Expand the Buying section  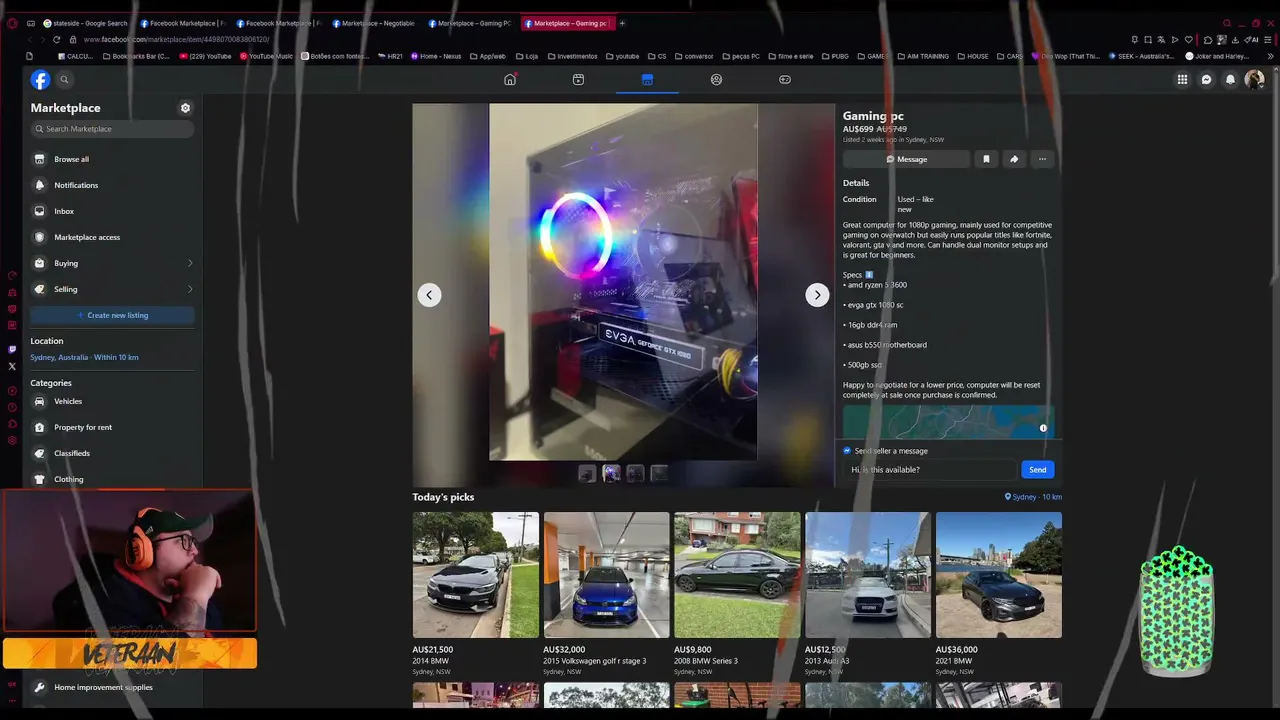pyautogui.click(x=112, y=263)
